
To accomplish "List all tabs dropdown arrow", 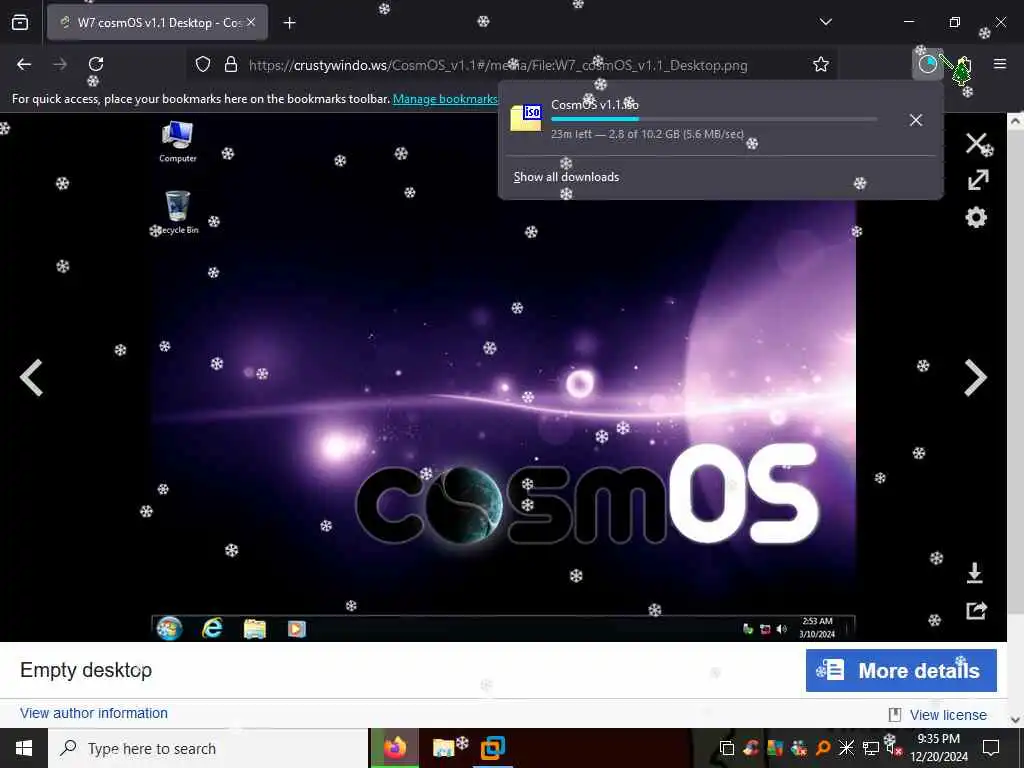I will [x=825, y=22].
